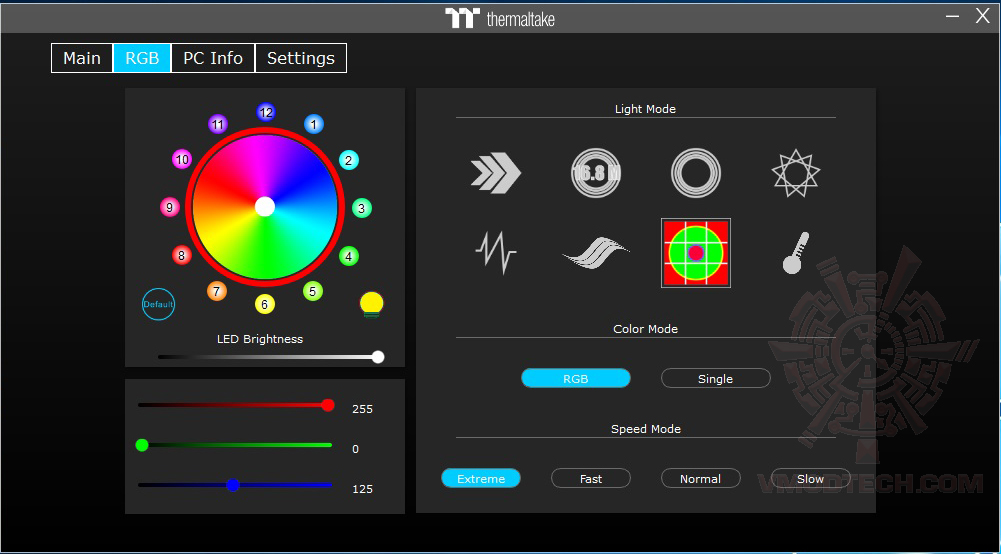This screenshot has height=554, width=1001.
Task: Set color mode to Single
Action: pyautogui.click(x=716, y=378)
